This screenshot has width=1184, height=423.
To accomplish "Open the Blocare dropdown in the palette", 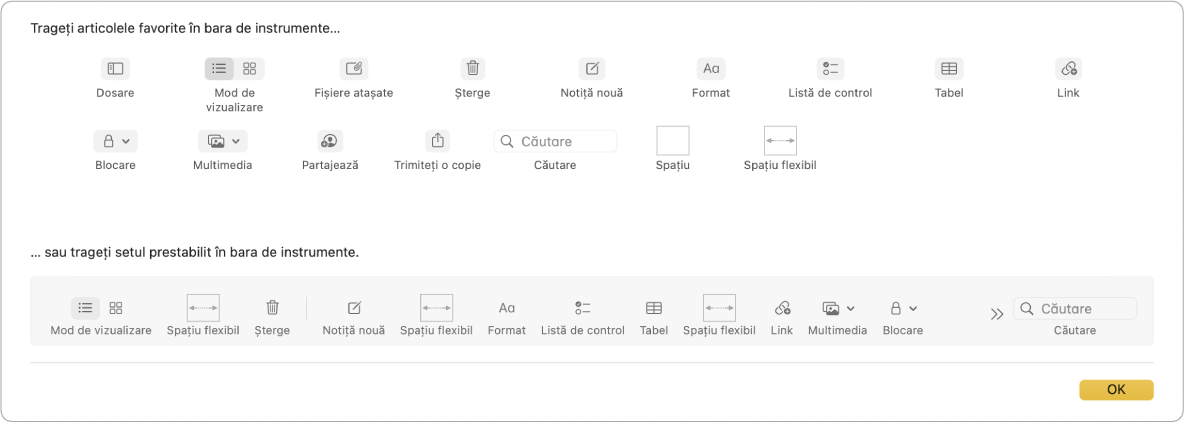I will click(x=115, y=141).
